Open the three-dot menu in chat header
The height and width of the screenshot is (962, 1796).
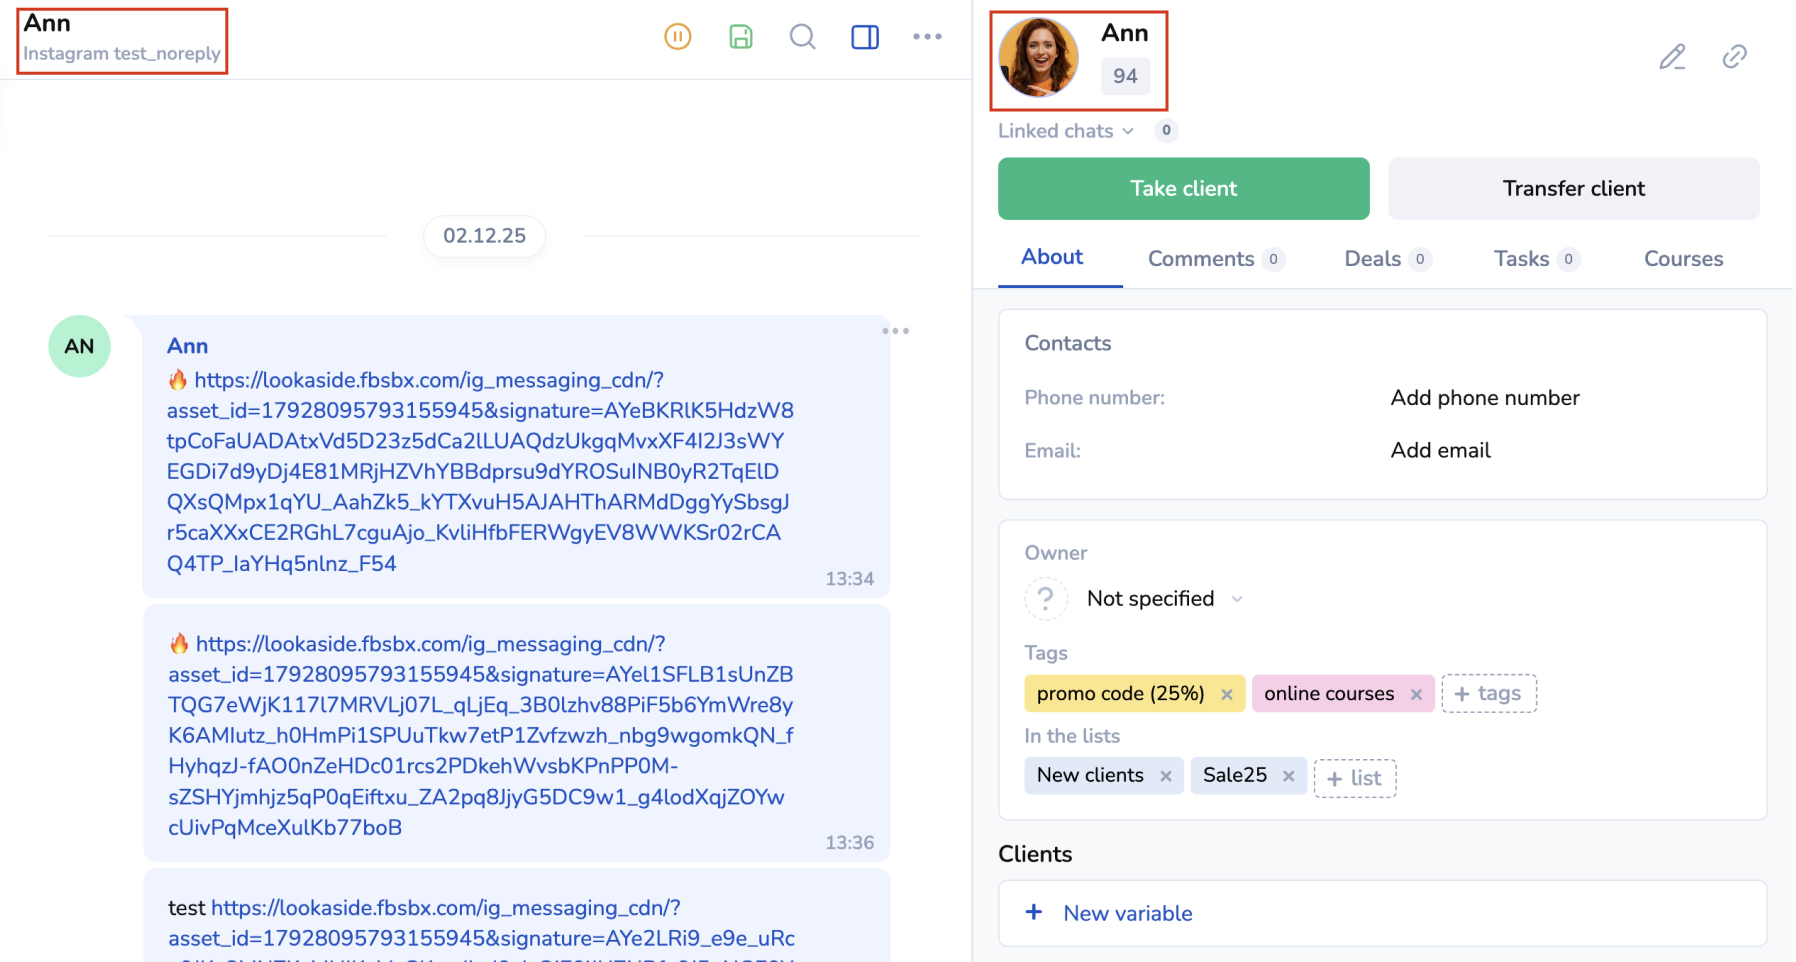click(927, 37)
